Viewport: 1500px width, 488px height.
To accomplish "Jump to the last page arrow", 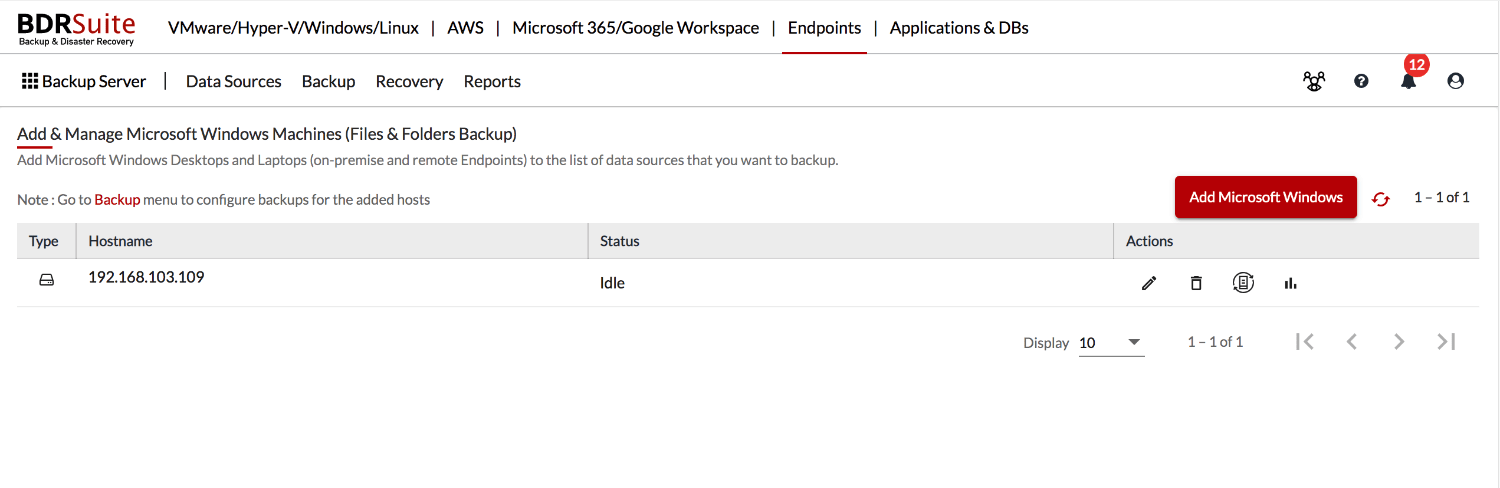I will pyautogui.click(x=1446, y=342).
